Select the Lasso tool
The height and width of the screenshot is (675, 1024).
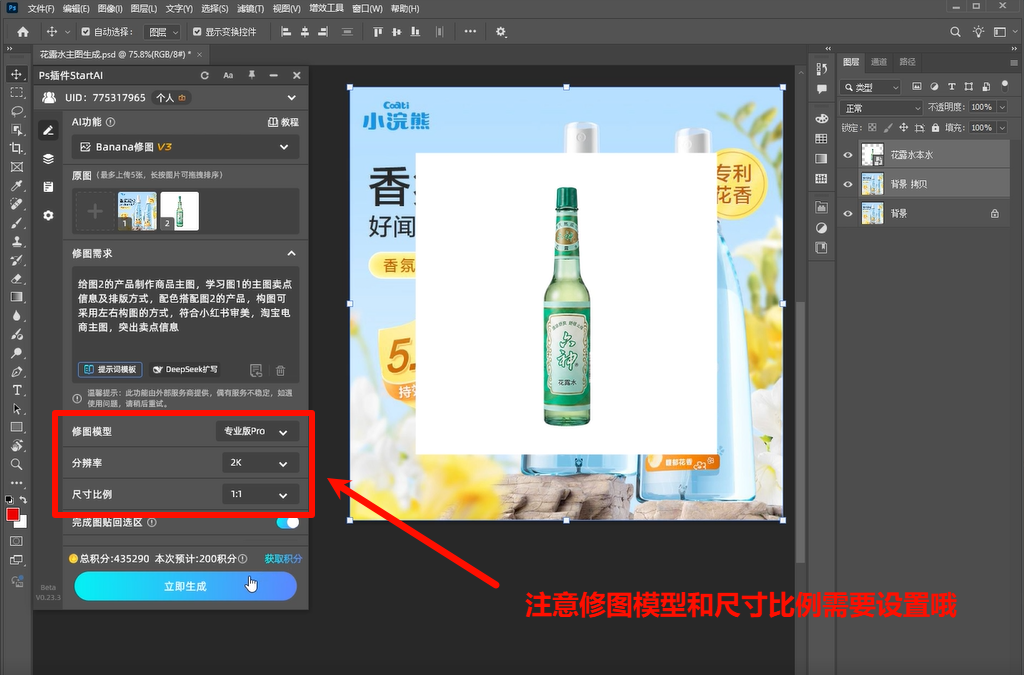(15, 112)
